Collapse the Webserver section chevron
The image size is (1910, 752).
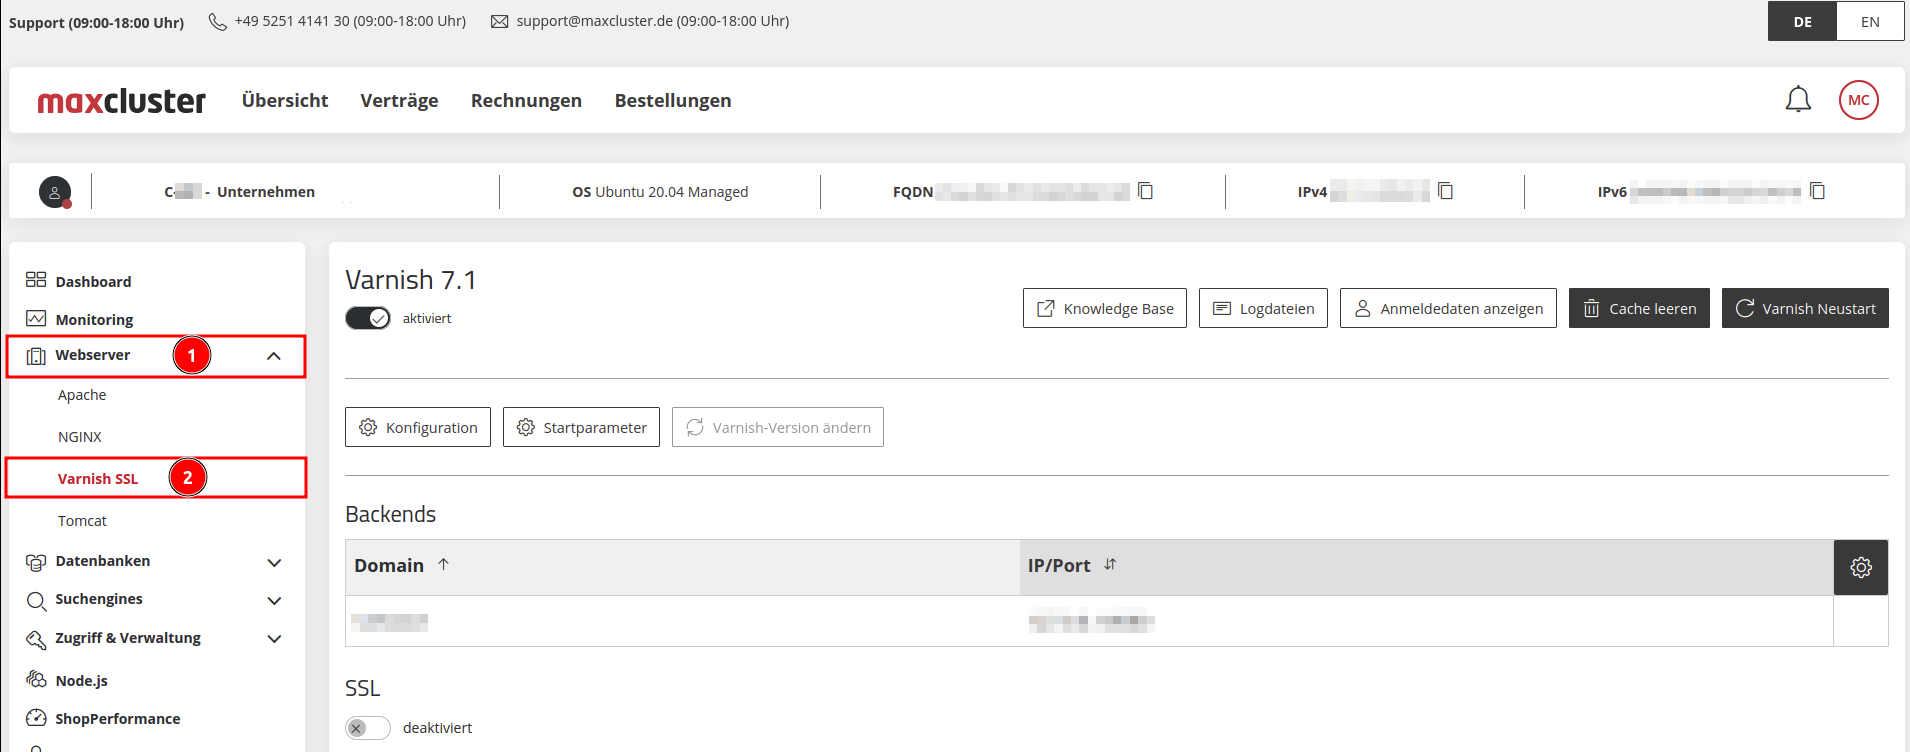[x=274, y=356]
